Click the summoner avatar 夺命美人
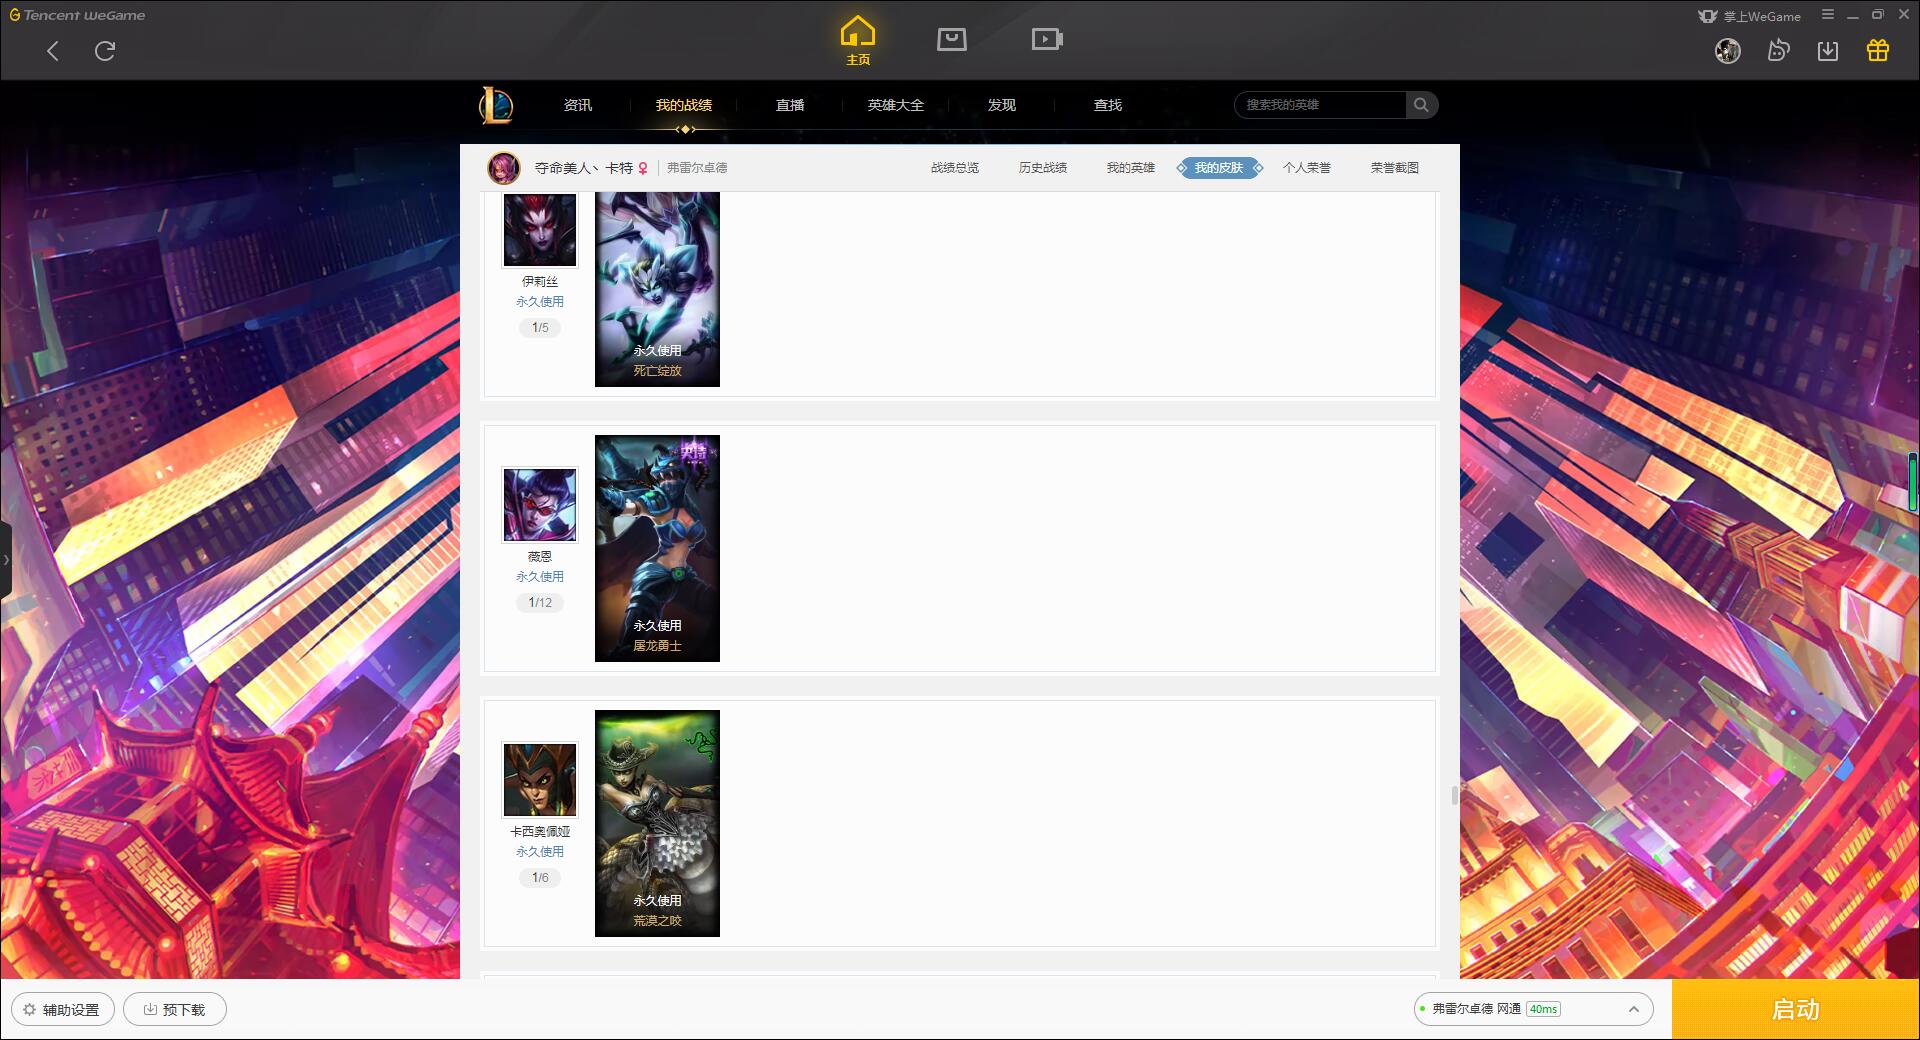Image resolution: width=1920 pixels, height=1040 pixels. pos(504,168)
